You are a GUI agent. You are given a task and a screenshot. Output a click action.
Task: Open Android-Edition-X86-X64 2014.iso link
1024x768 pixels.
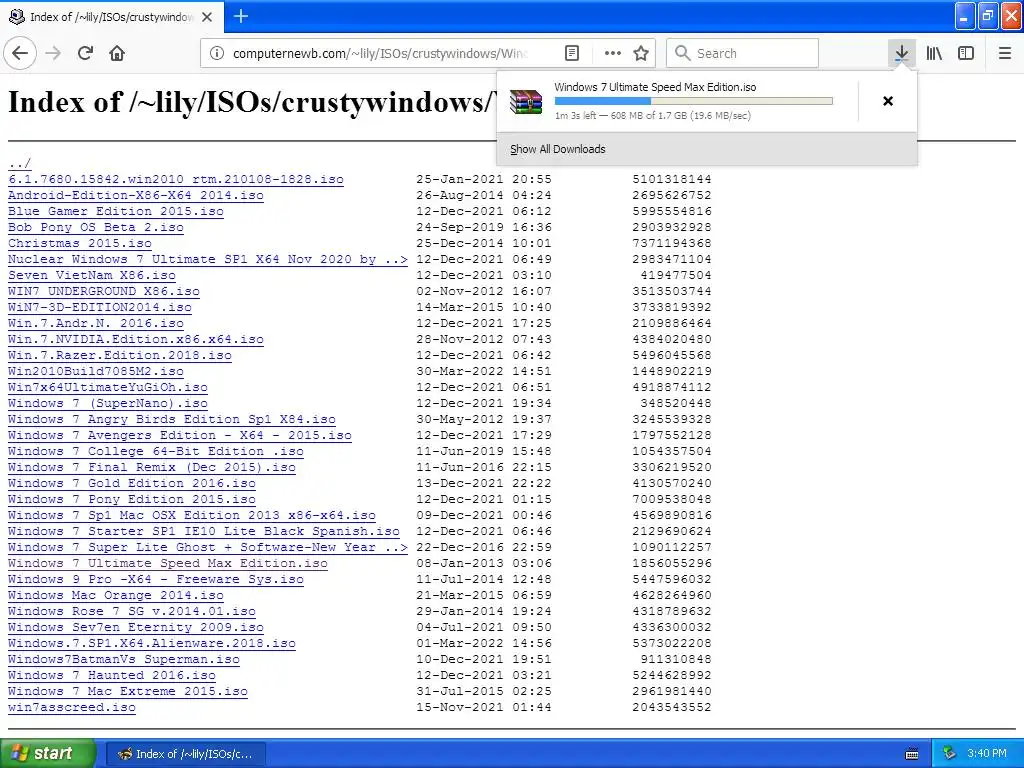point(136,195)
